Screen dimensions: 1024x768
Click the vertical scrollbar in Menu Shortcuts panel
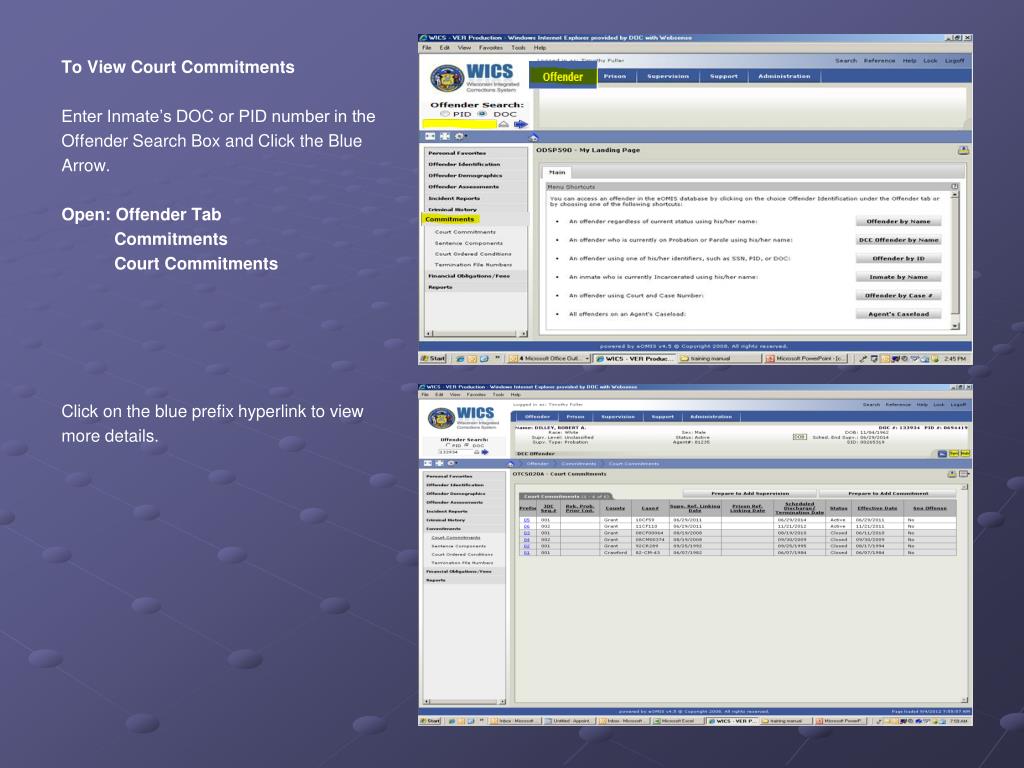(x=955, y=259)
